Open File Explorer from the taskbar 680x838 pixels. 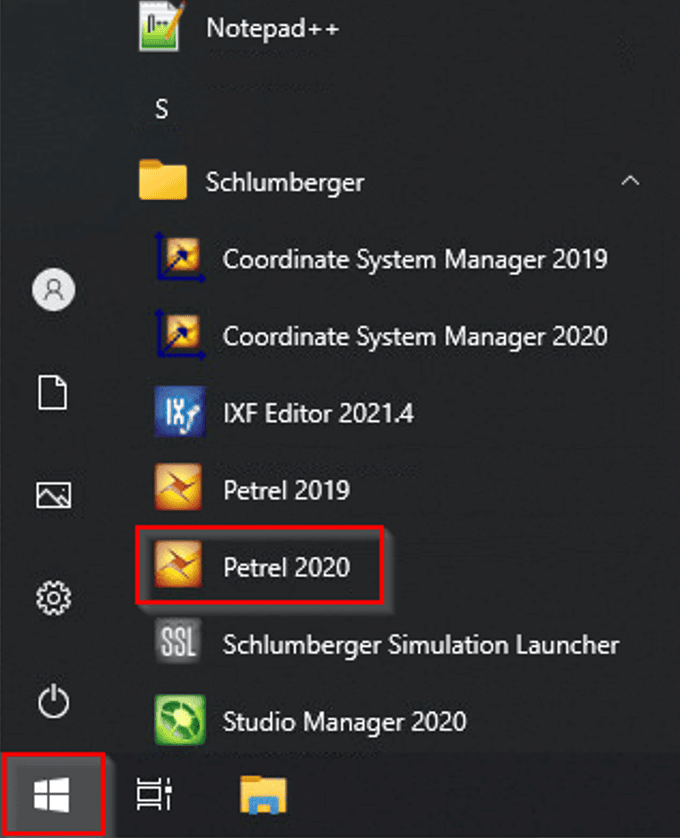click(264, 795)
